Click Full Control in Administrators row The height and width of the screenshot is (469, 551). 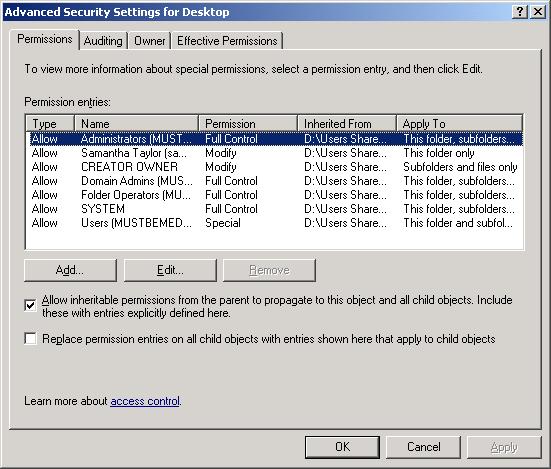(x=231, y=139)
